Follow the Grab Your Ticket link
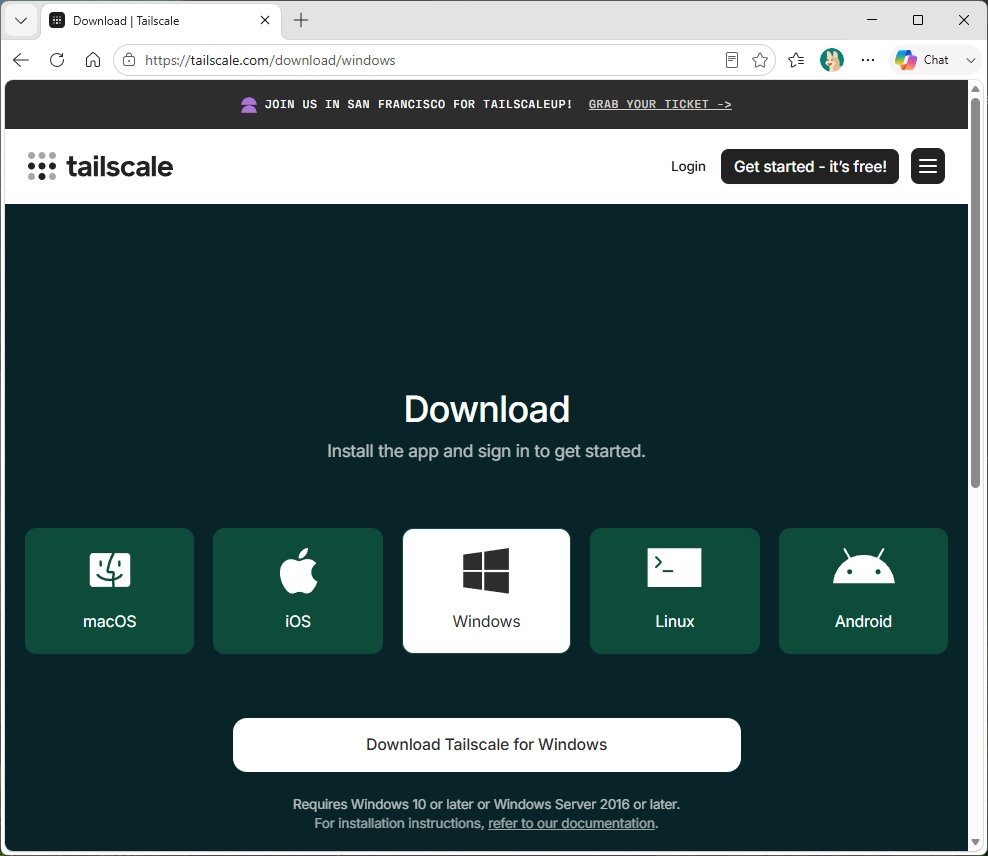This screenshot has width=988, height=856. [x=660, y=105]
